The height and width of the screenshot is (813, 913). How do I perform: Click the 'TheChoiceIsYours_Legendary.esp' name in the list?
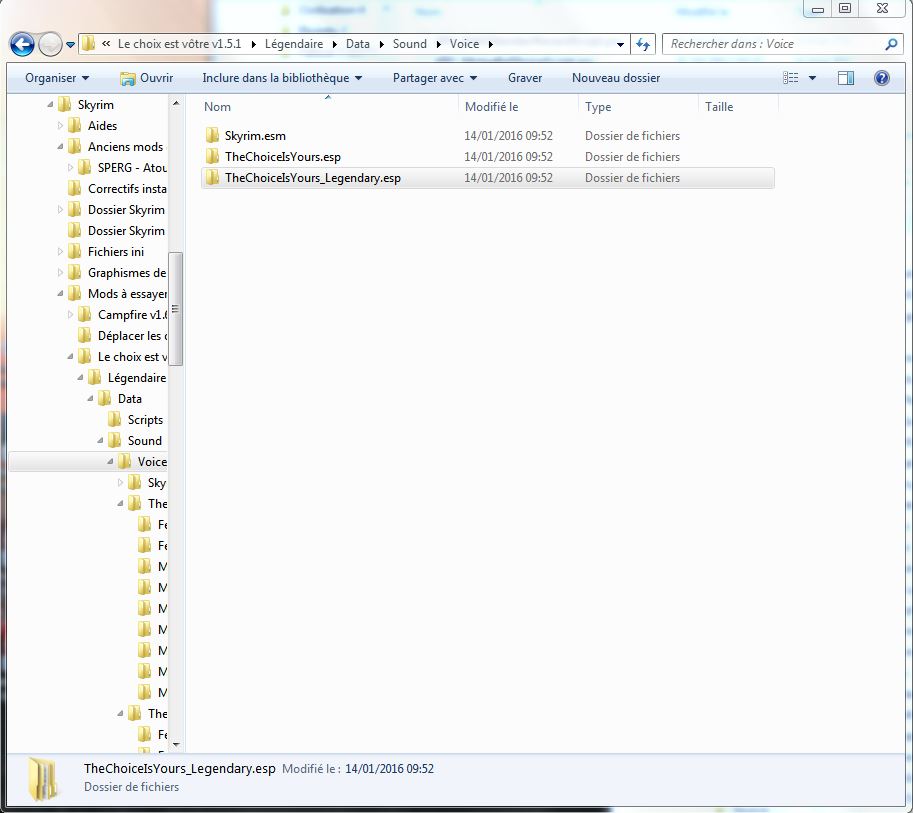coord(313,178)
